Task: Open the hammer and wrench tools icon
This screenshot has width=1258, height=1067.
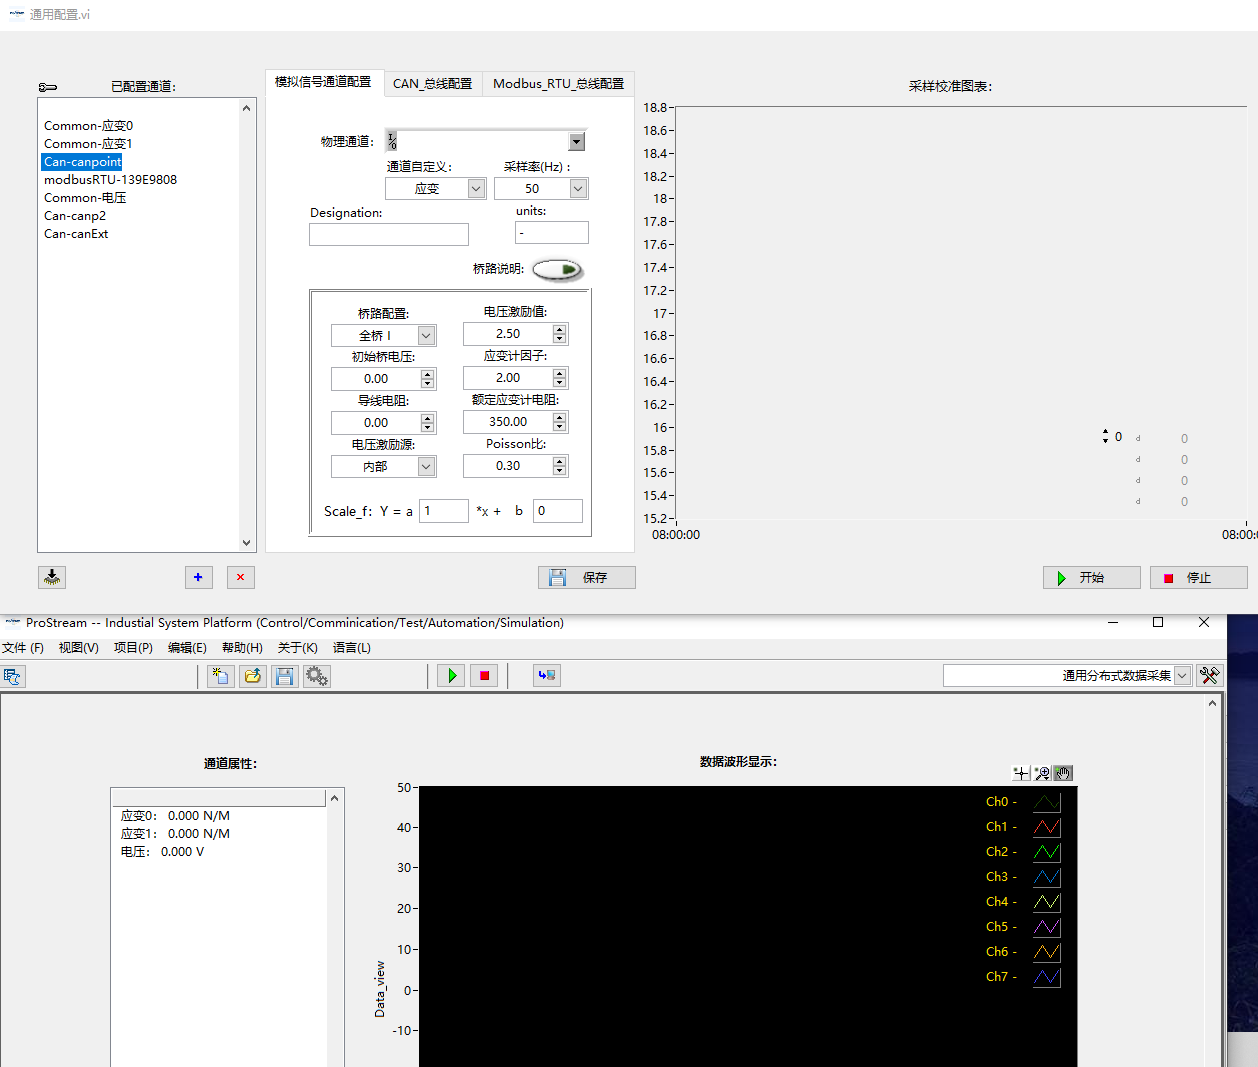Action: 1210,676
